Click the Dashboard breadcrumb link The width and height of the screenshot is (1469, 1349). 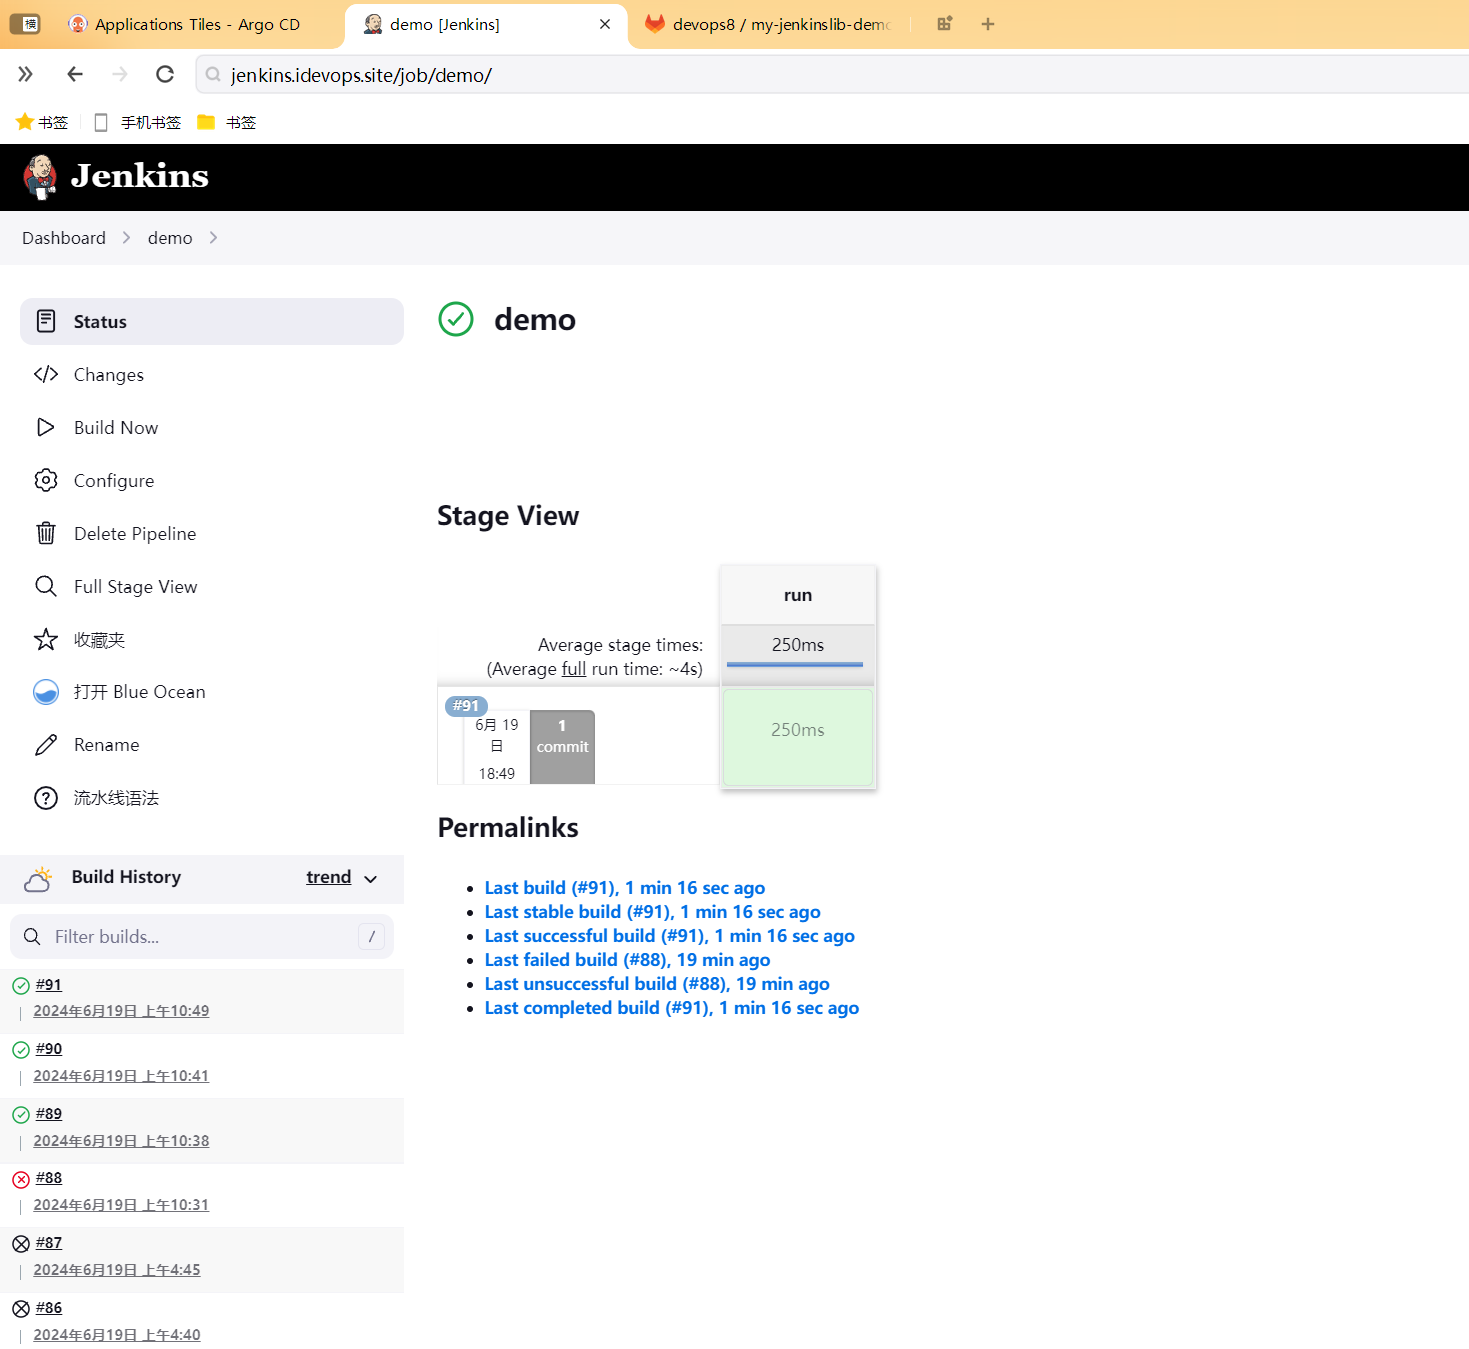point(64,238)
